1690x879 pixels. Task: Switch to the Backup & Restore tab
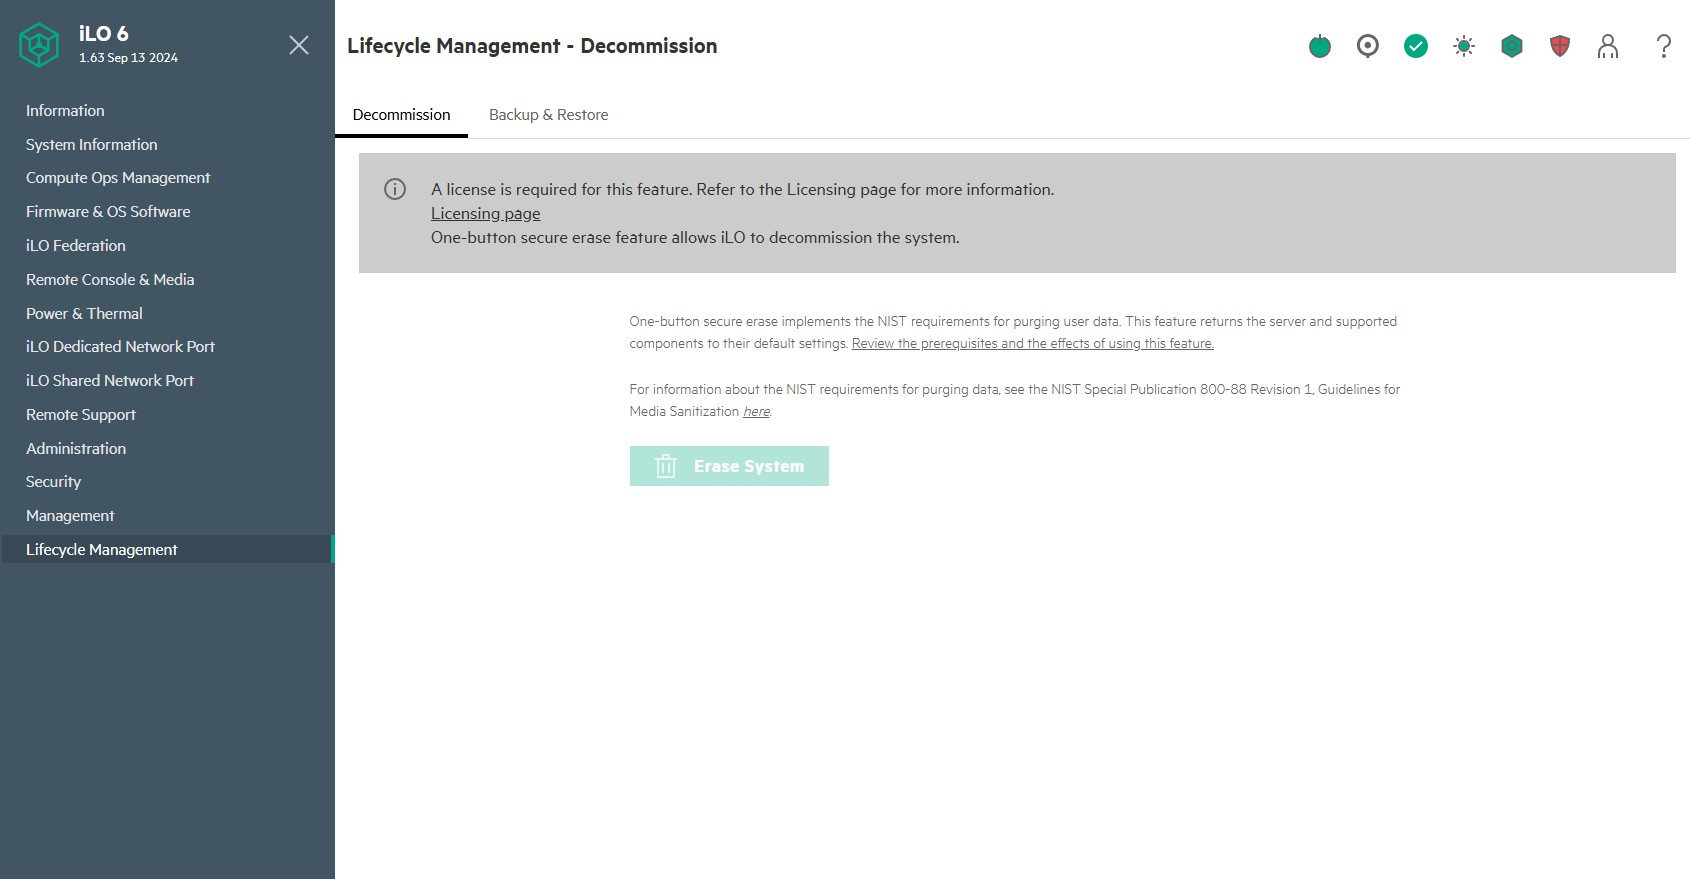(548, 115)
